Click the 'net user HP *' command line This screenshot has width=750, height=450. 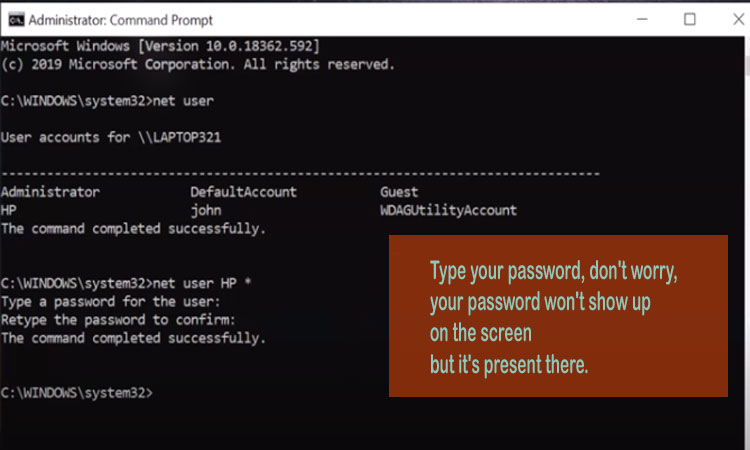[126, 283]
